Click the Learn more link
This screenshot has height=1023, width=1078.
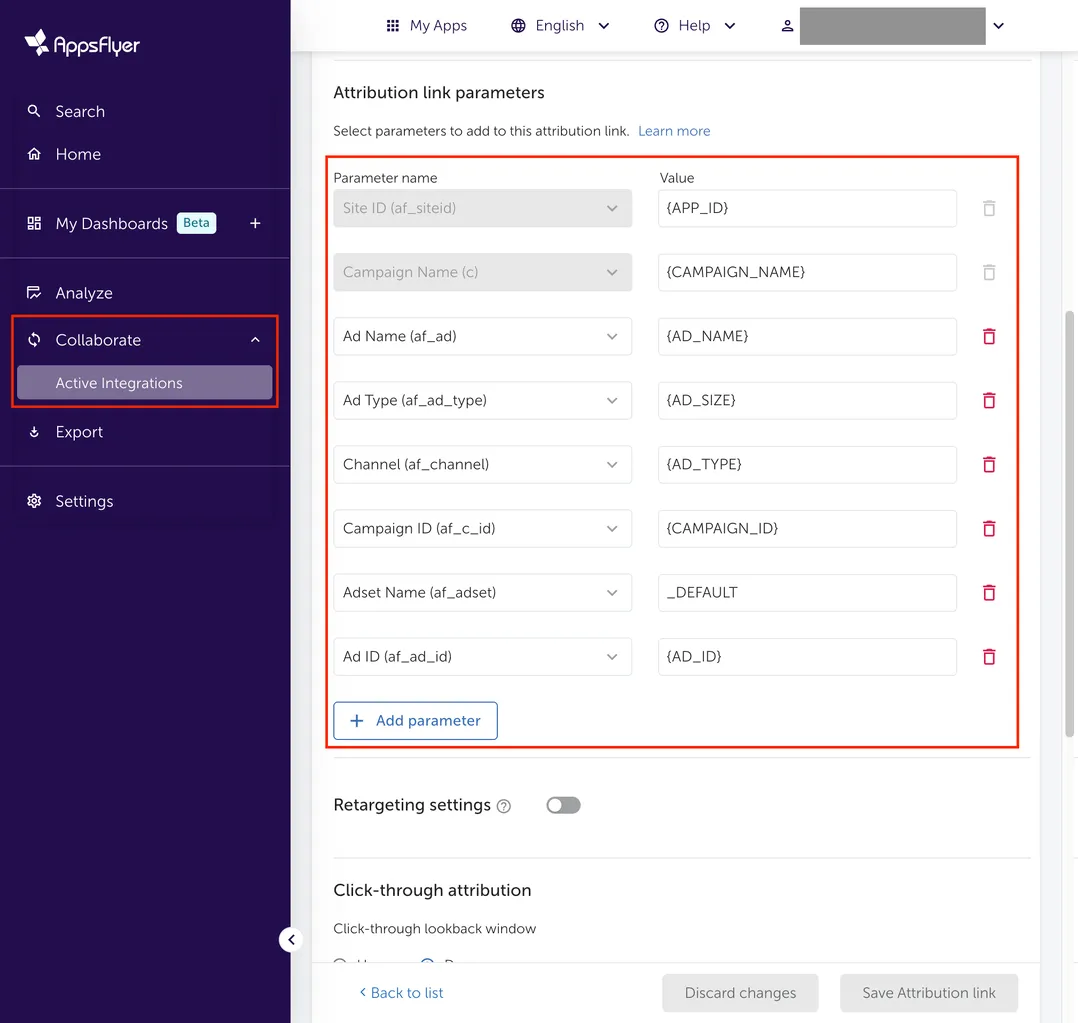[x=674, y=130]
